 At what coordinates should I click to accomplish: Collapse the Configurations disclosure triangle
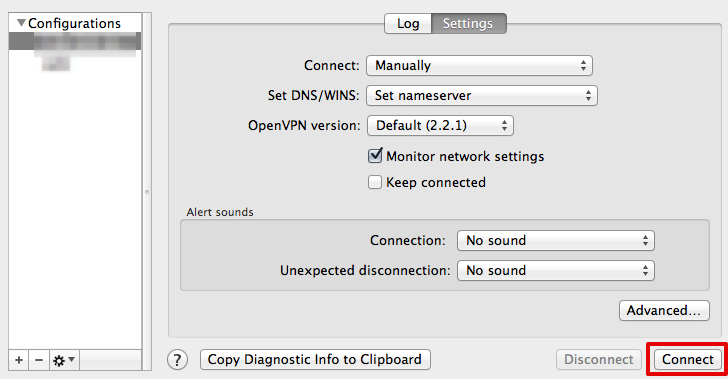click(x=21, y=23)
